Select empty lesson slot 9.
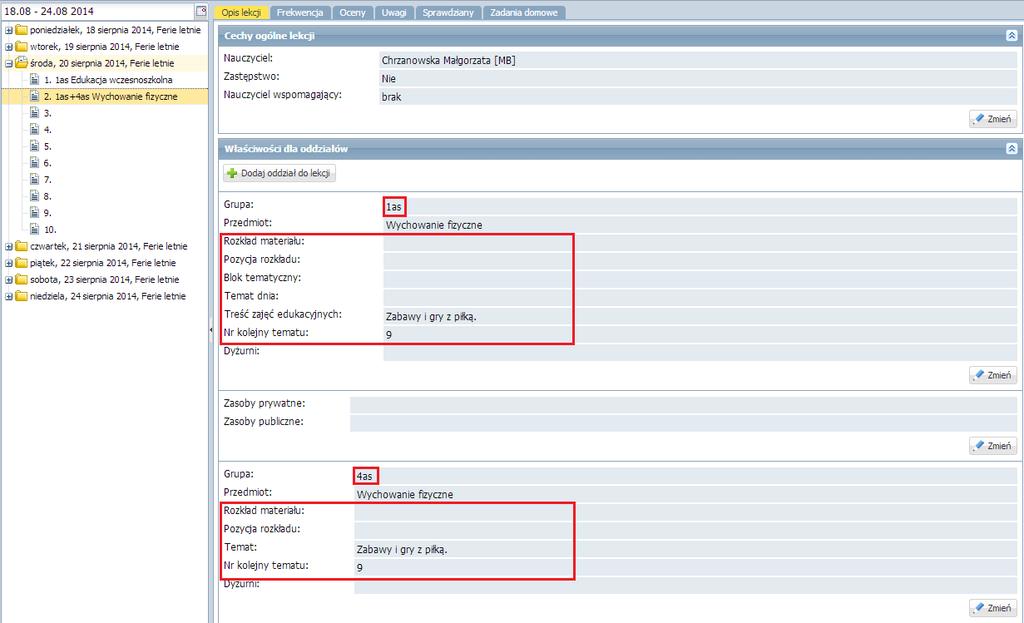The image size is (1024, 623). point(48,213)
